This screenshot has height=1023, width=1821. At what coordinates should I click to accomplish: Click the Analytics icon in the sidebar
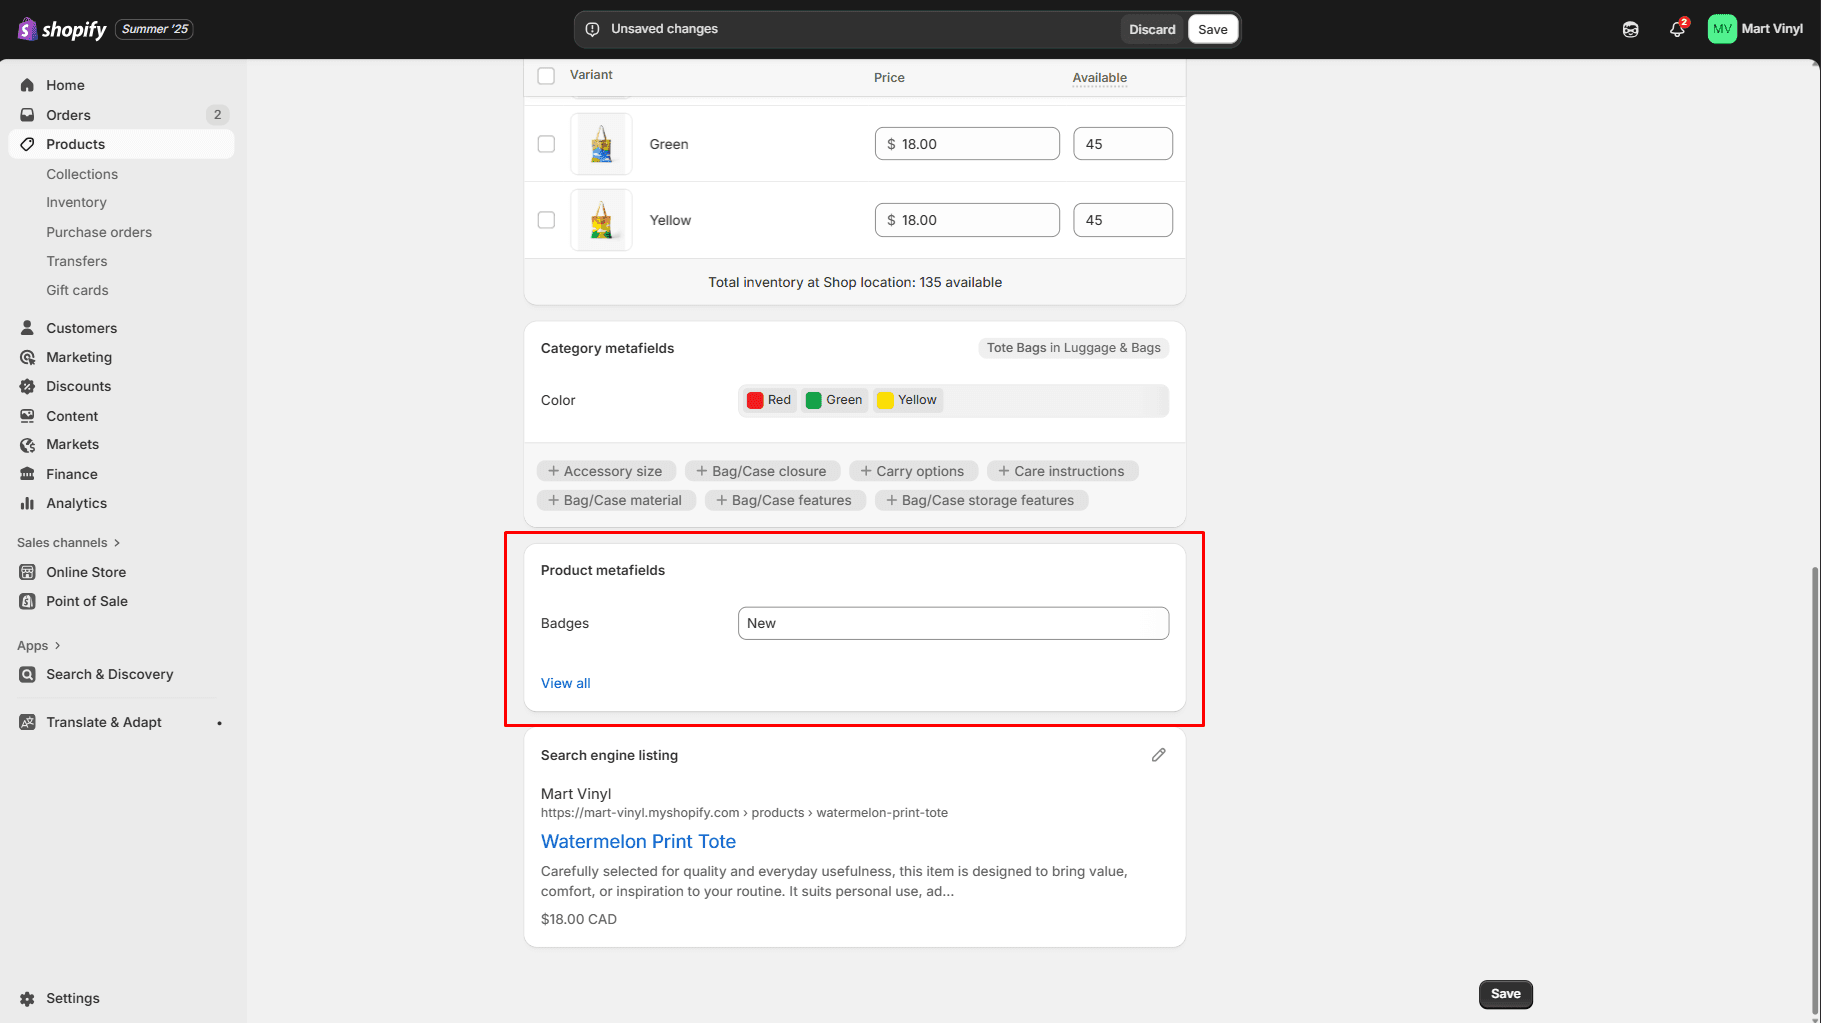tap(27, 503)
